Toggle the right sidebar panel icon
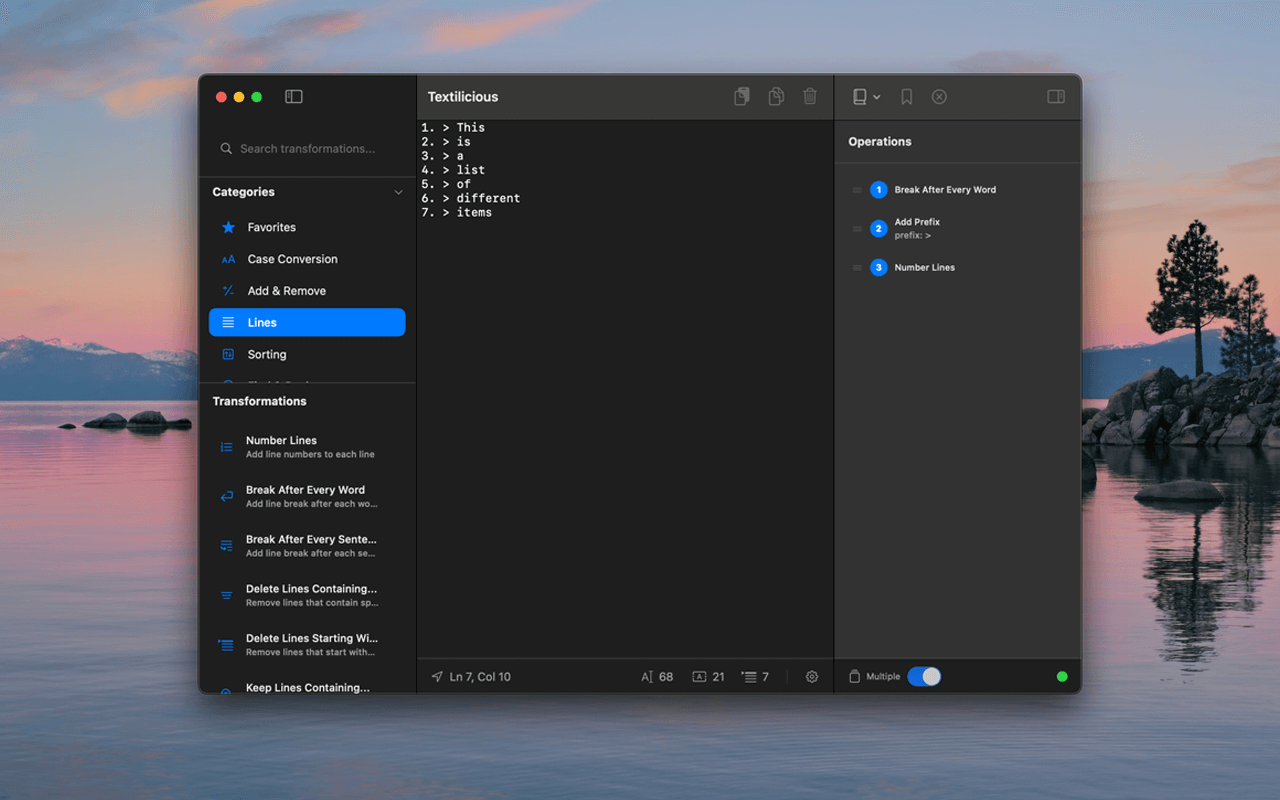This screenshot has height=800, width=1280. pos(1055,96)
